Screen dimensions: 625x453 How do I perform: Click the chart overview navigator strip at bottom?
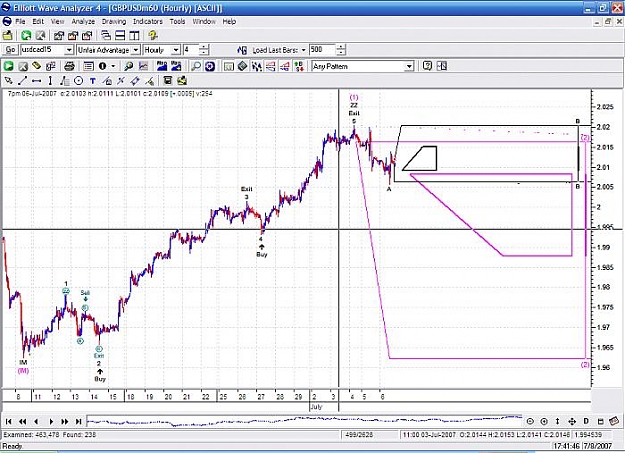coord(304,421)
